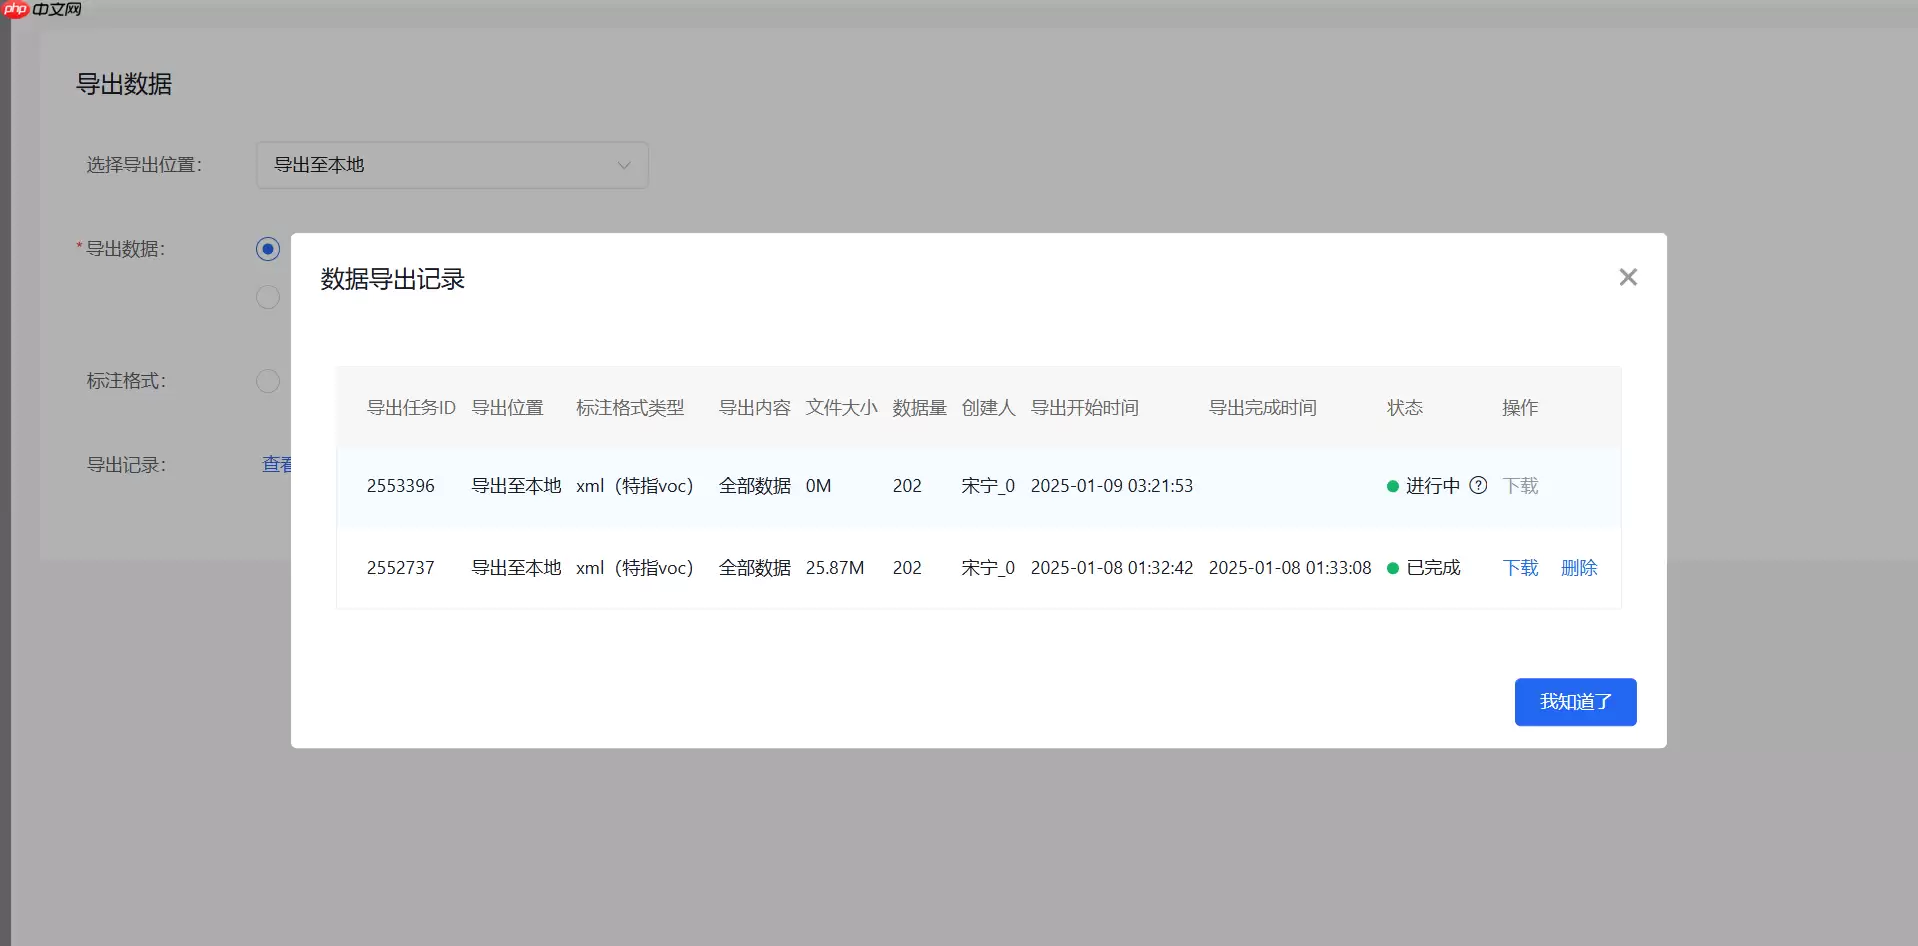This screenshot has height=946, width=1918.
Task: Open the 查看 link beside 导出记录
Action: 276,465
